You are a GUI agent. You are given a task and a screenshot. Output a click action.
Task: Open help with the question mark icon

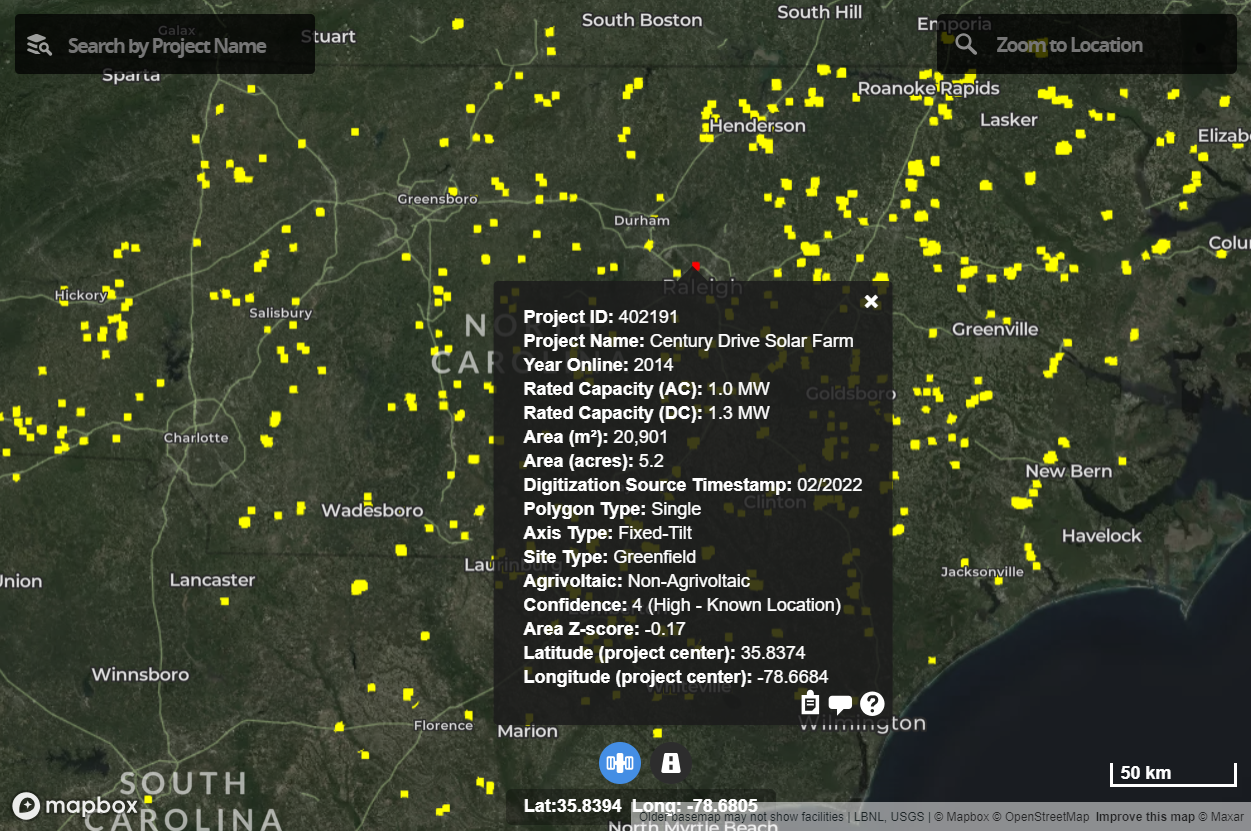(871, 704)
